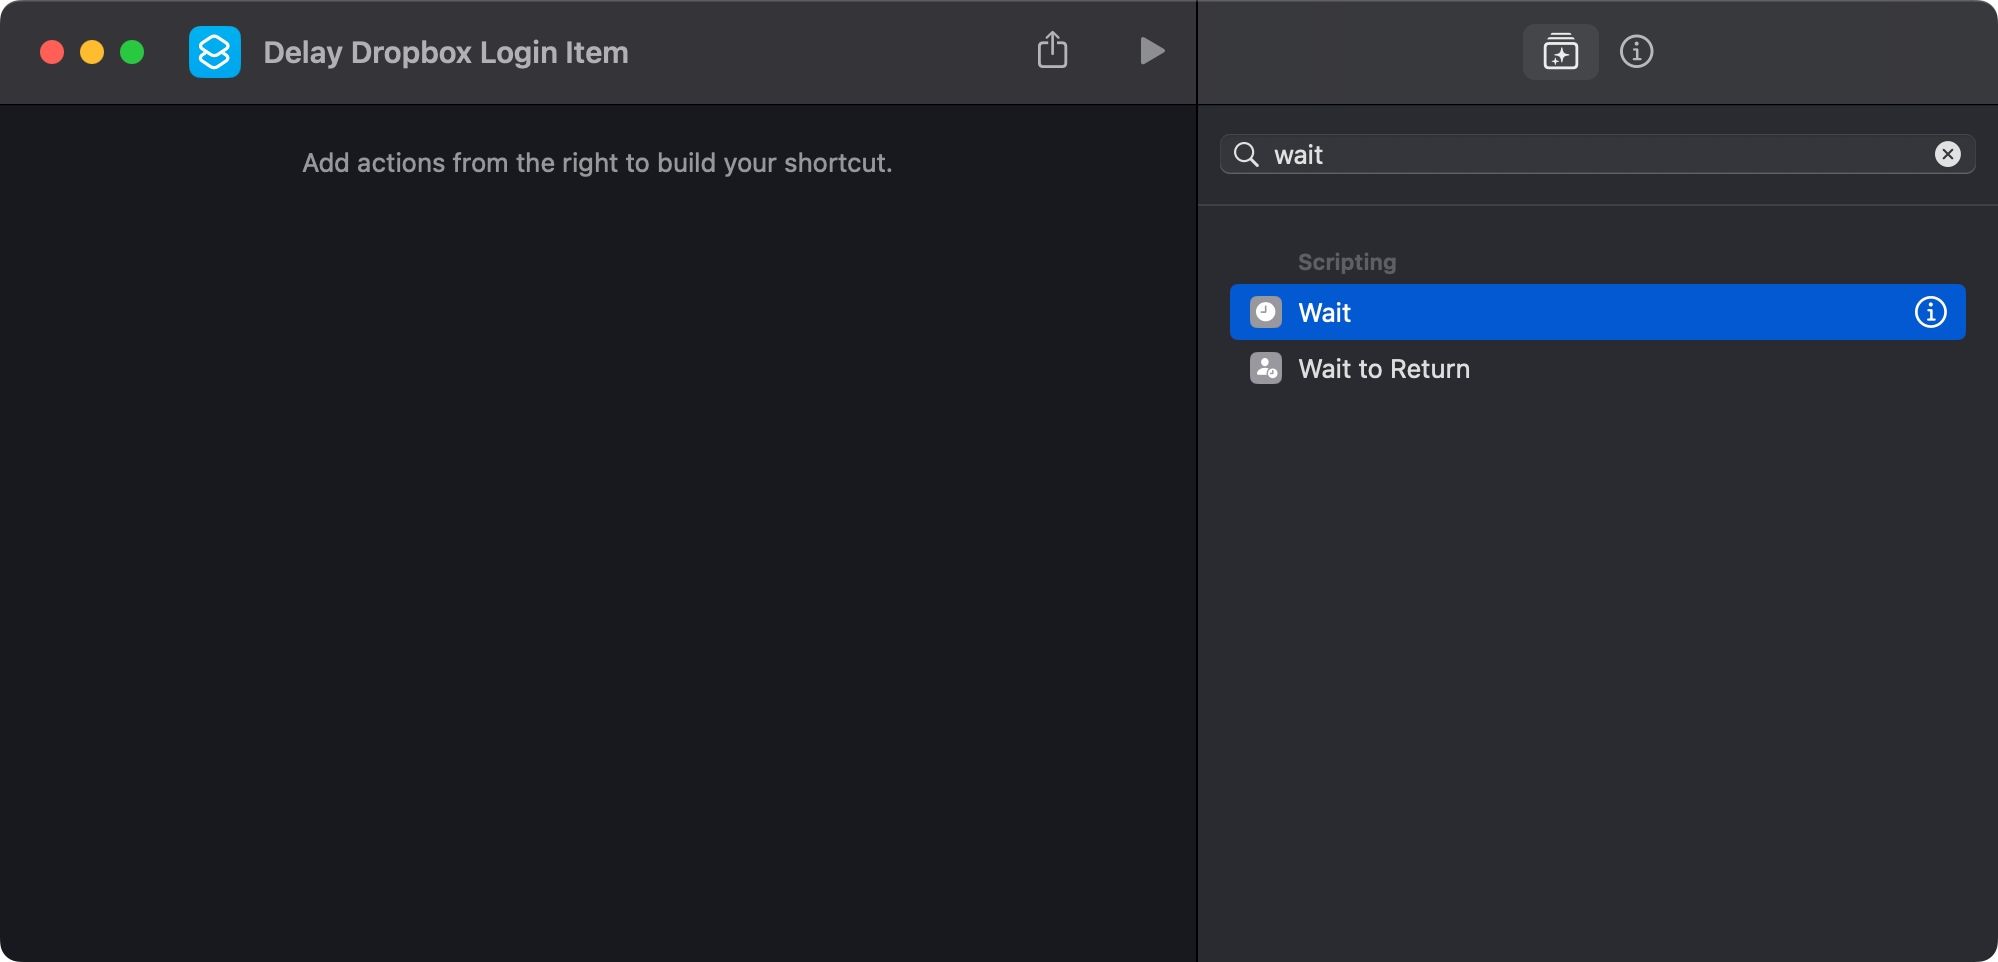Screen dimensions: 1998x962
Task: Show the Shortcut Details info panel
Action: (1636, 52)
